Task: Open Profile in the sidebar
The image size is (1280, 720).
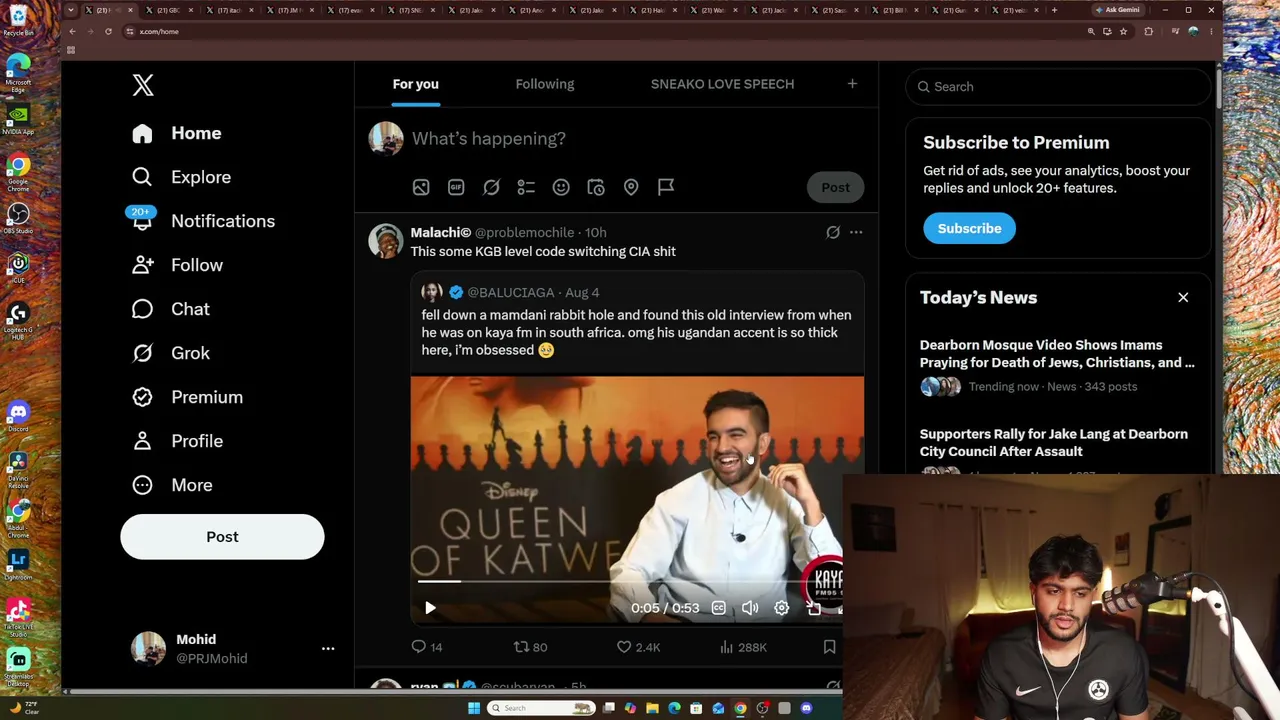Action: tap(177, 441)
